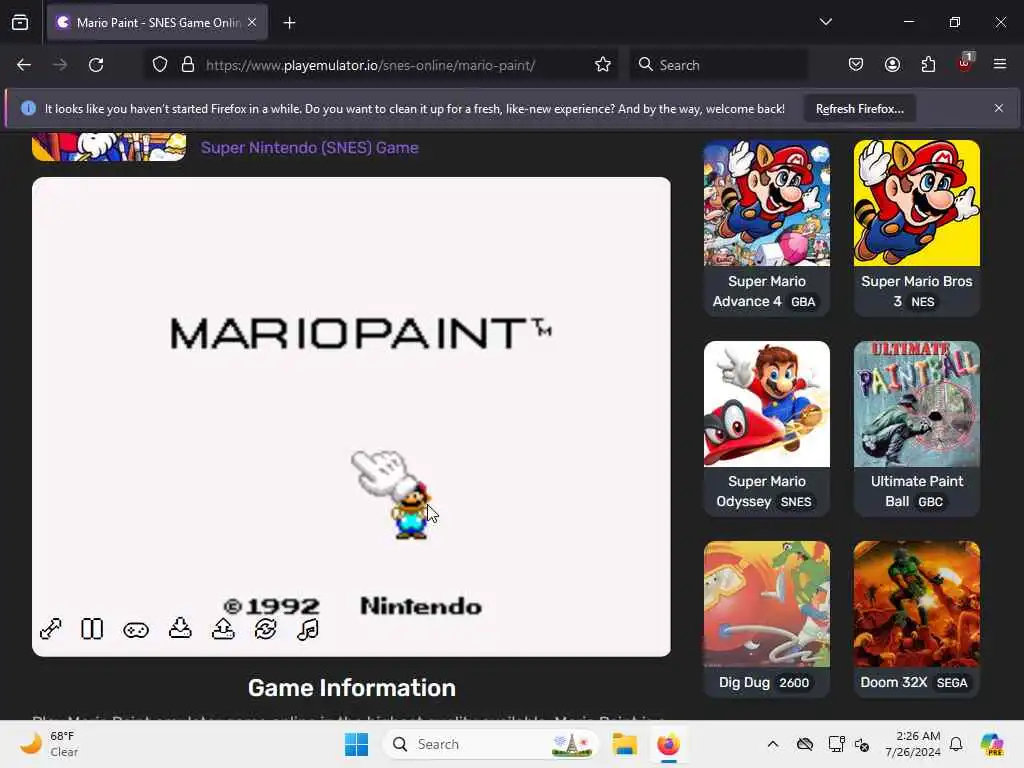Screen dimensions: 1024x768
Task: View site security lock information
Action: coord(188,65)
